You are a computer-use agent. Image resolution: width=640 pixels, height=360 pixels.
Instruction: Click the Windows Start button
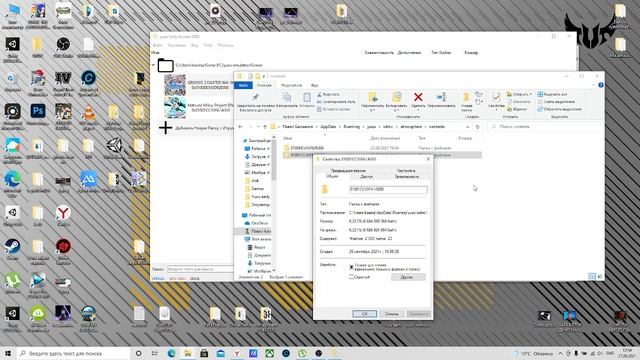[8, 353]
